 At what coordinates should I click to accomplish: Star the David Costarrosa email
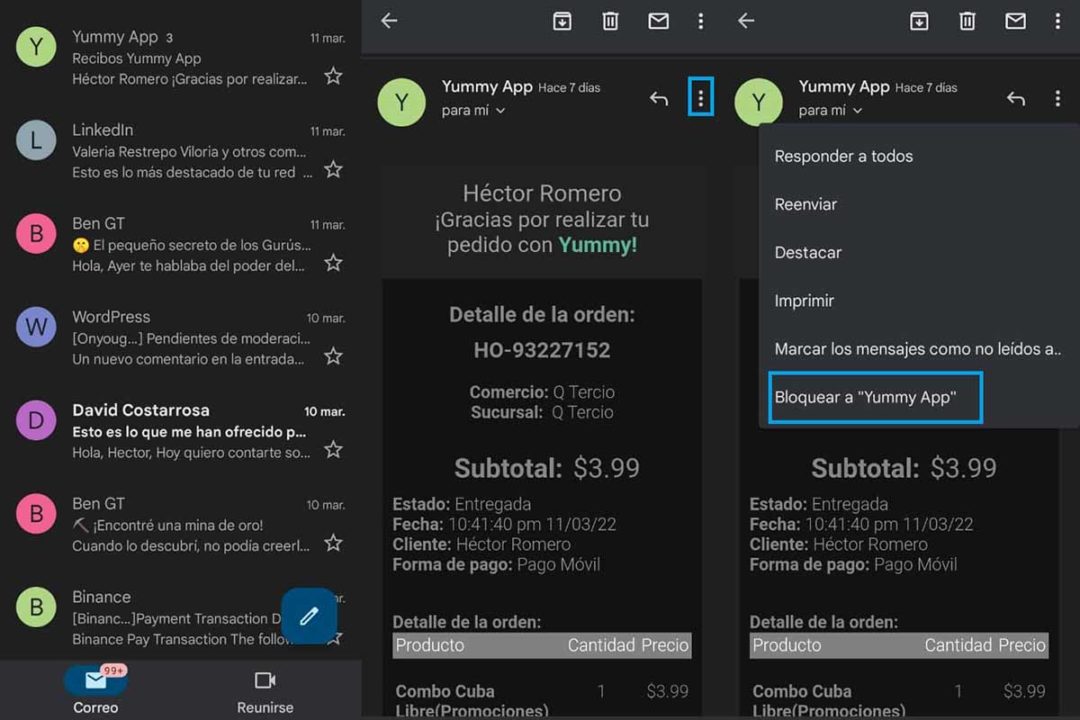333,450
